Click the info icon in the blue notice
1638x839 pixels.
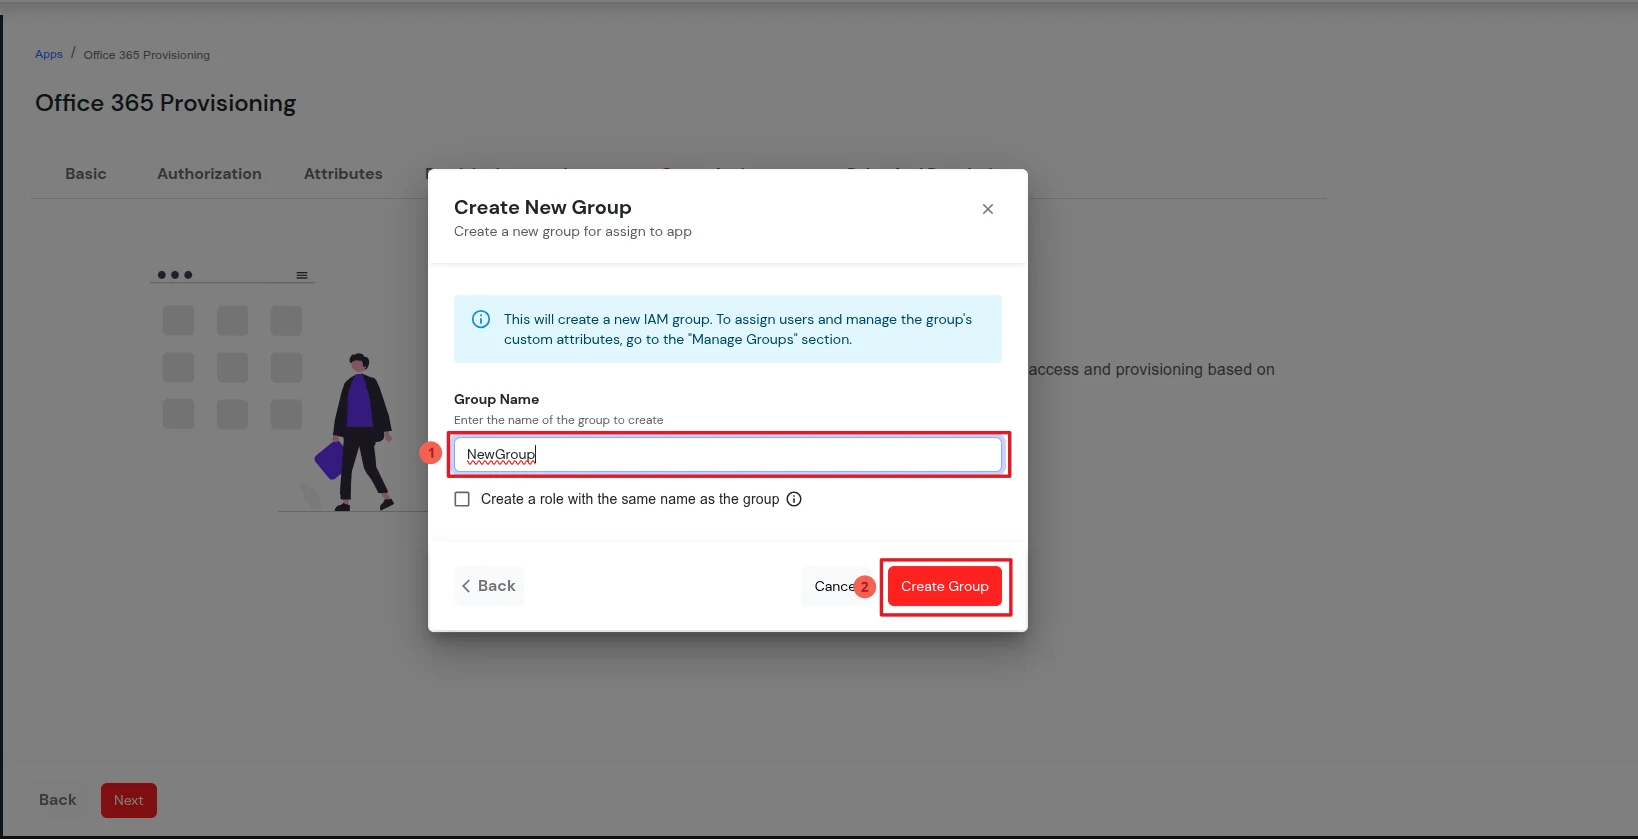(481, 319)
